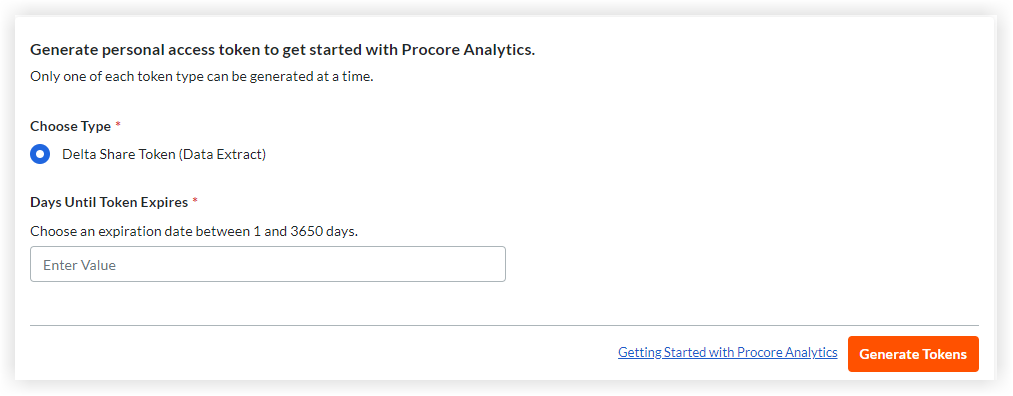Click the 'Getting Started' part of the help link
Viewport: 1013px width, 396px height.
tap(662, 353)
